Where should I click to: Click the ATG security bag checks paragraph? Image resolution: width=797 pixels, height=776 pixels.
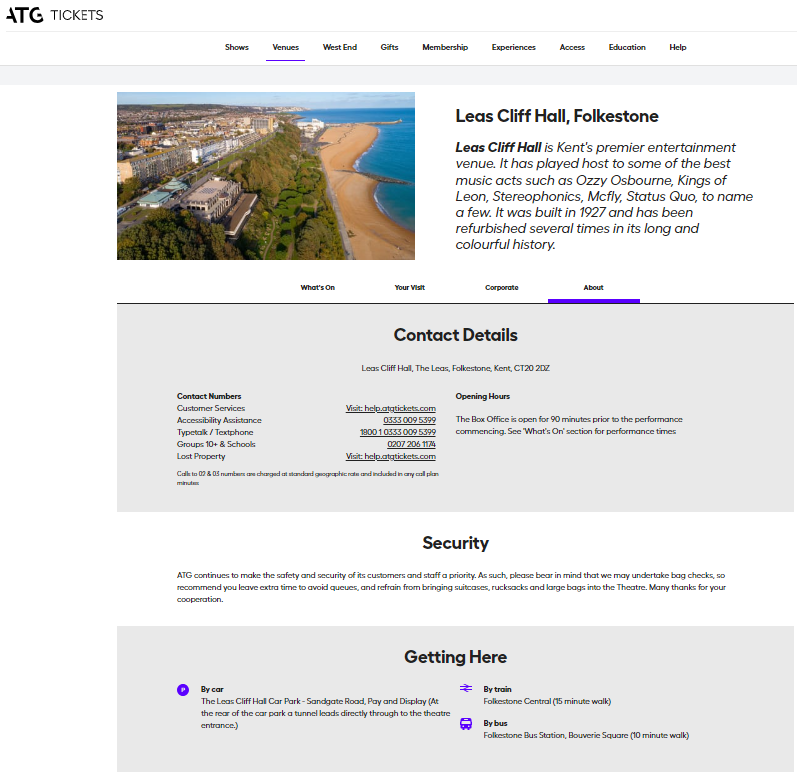click(451, 587)
